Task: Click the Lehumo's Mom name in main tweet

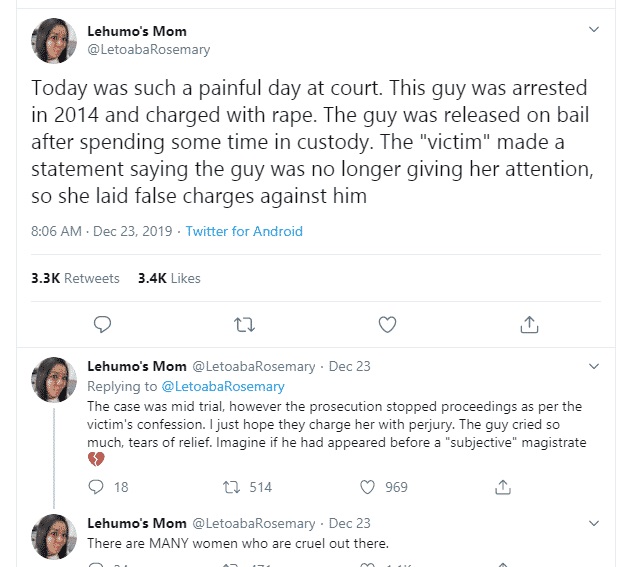Action: click(x=137, y=31)
